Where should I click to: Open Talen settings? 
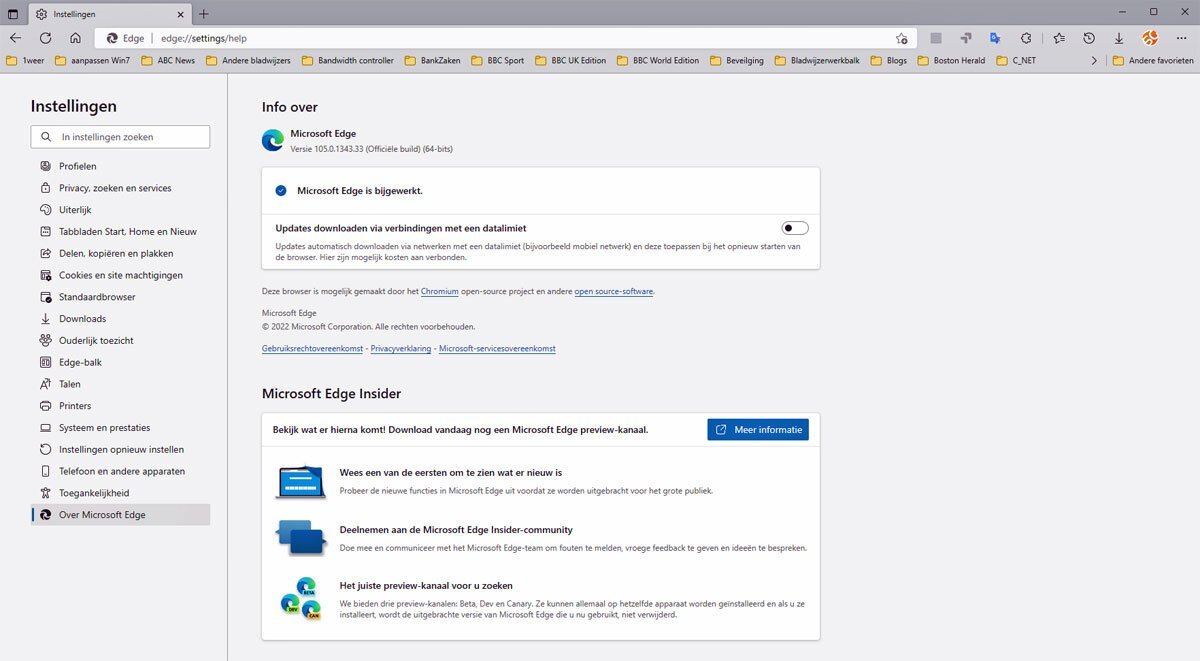pos(120,384)
